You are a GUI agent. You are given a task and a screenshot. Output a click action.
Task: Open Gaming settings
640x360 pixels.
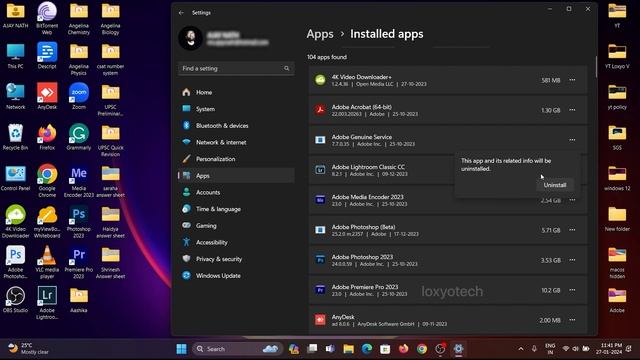[236, 226]
